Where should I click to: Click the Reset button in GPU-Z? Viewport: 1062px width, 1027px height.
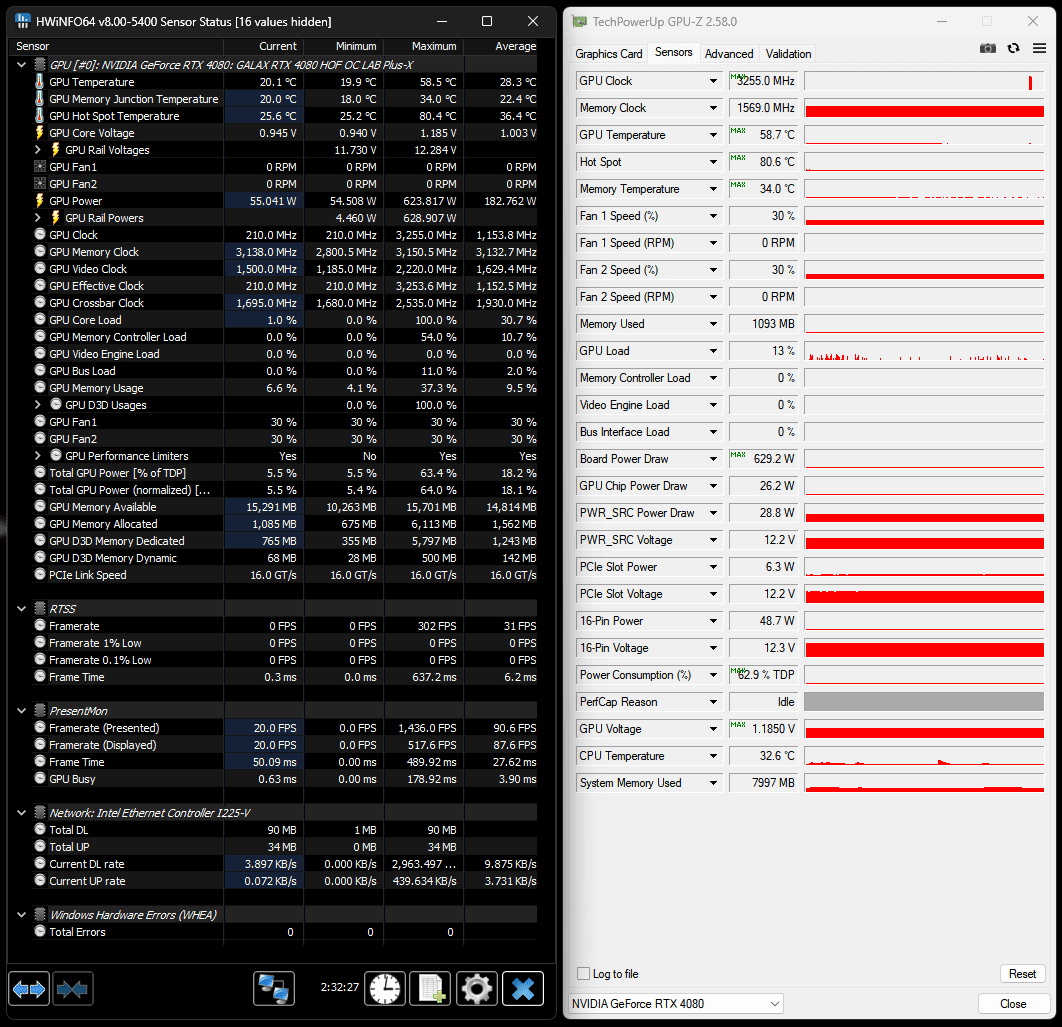(x=1022, y=973)
